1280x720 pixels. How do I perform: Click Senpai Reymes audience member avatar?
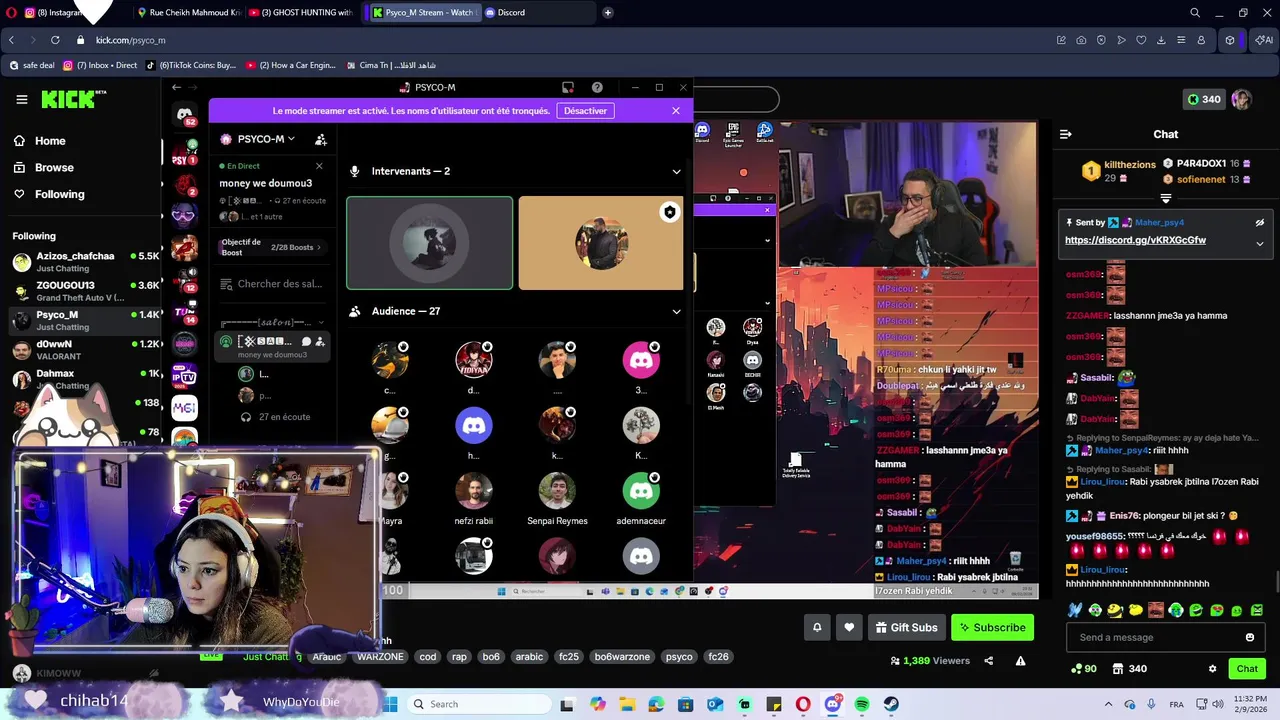pos(557,491)
